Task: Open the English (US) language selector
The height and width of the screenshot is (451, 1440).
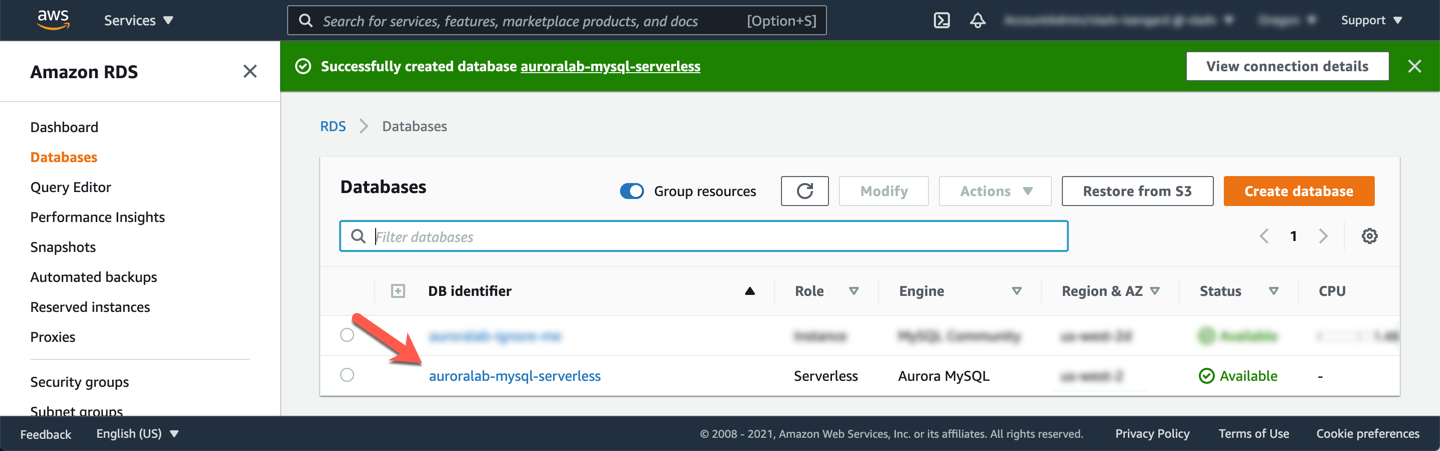Action: 137,434
